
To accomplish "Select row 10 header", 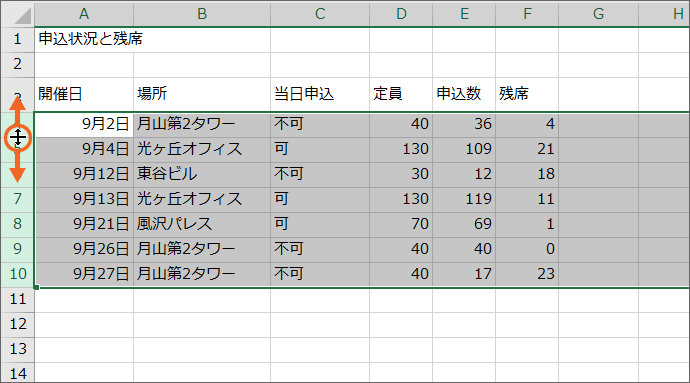I will pos(18,274).
